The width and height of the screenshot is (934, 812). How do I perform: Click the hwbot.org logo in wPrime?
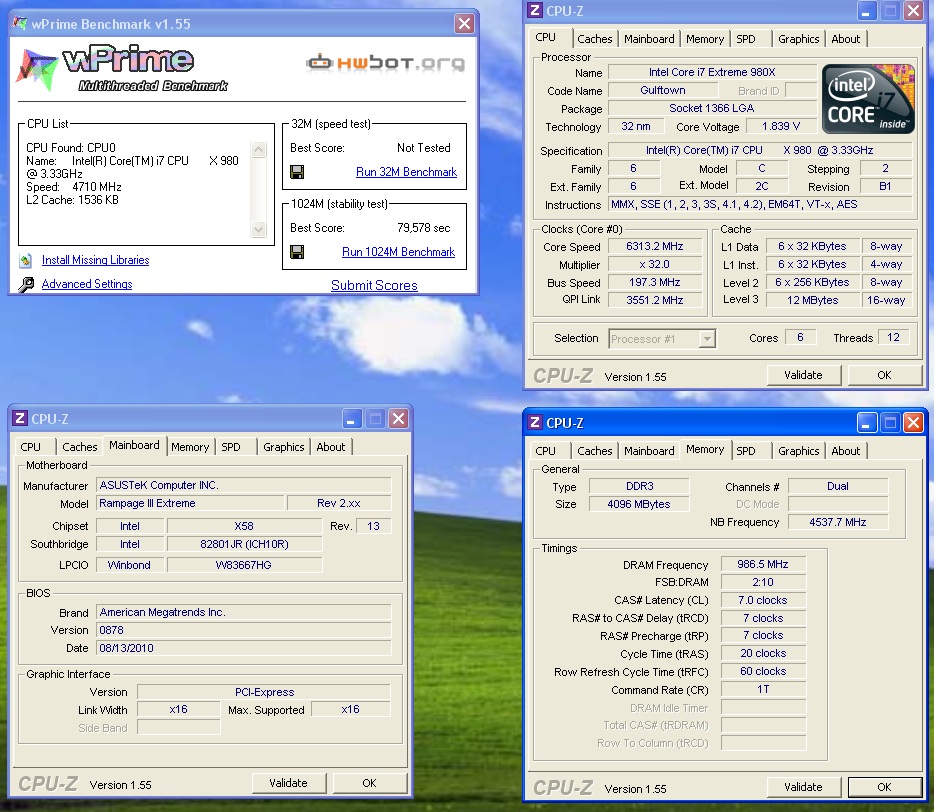(385, 63)
